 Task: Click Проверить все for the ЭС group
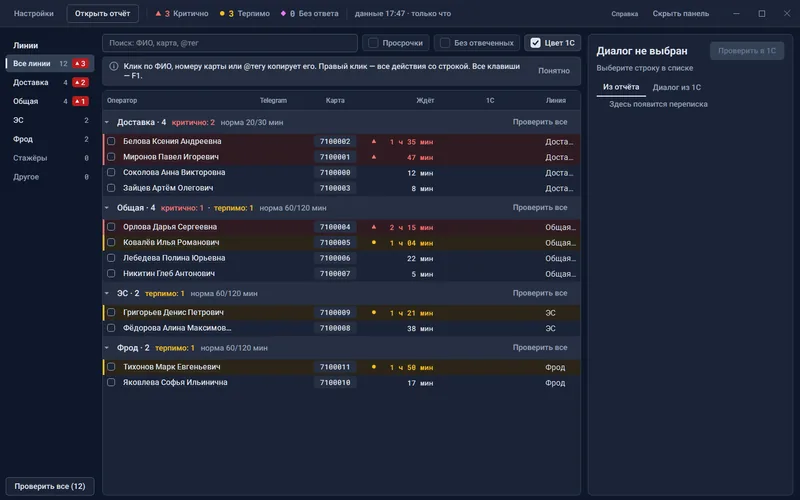click(540, 293)
